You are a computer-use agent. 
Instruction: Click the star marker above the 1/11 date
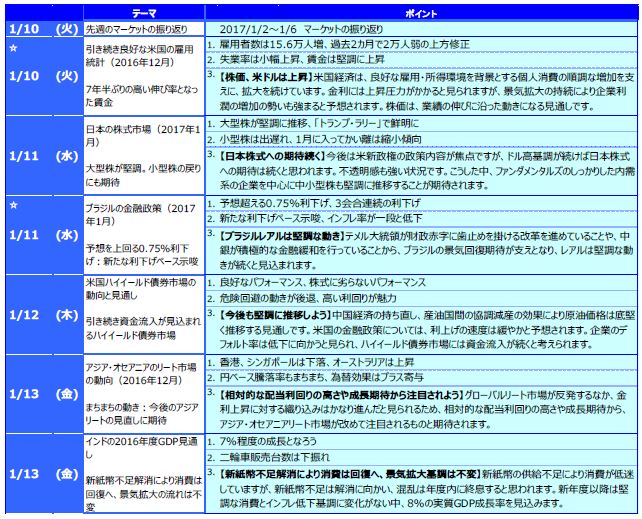pos(9,205)
